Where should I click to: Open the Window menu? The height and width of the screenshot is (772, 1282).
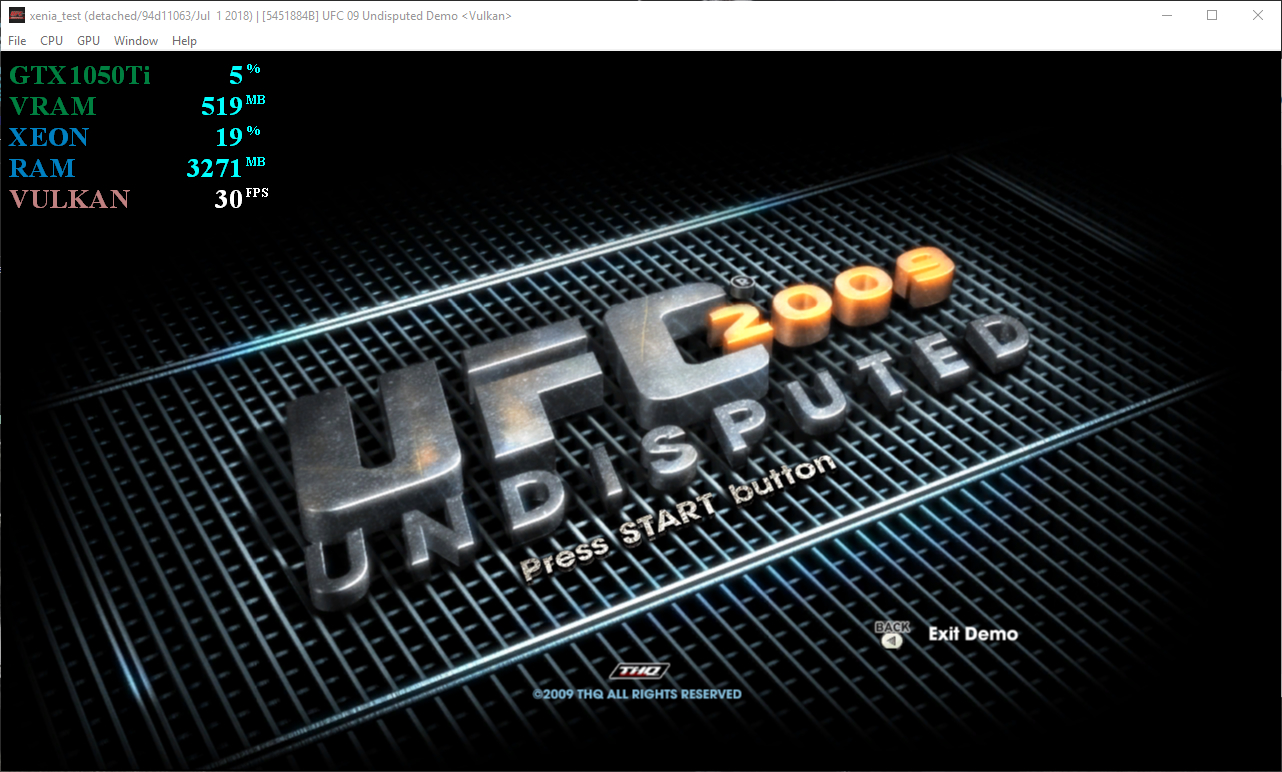(x=136, y=41)
